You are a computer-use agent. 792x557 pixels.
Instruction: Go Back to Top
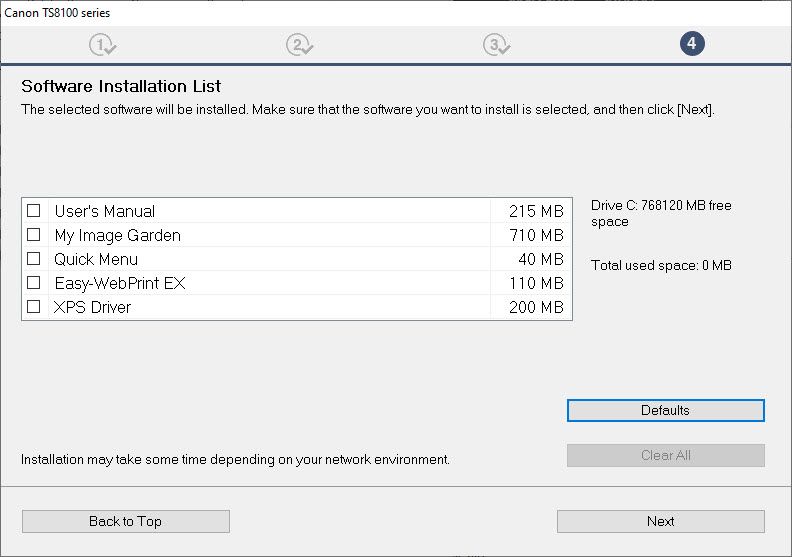(125, 521)
